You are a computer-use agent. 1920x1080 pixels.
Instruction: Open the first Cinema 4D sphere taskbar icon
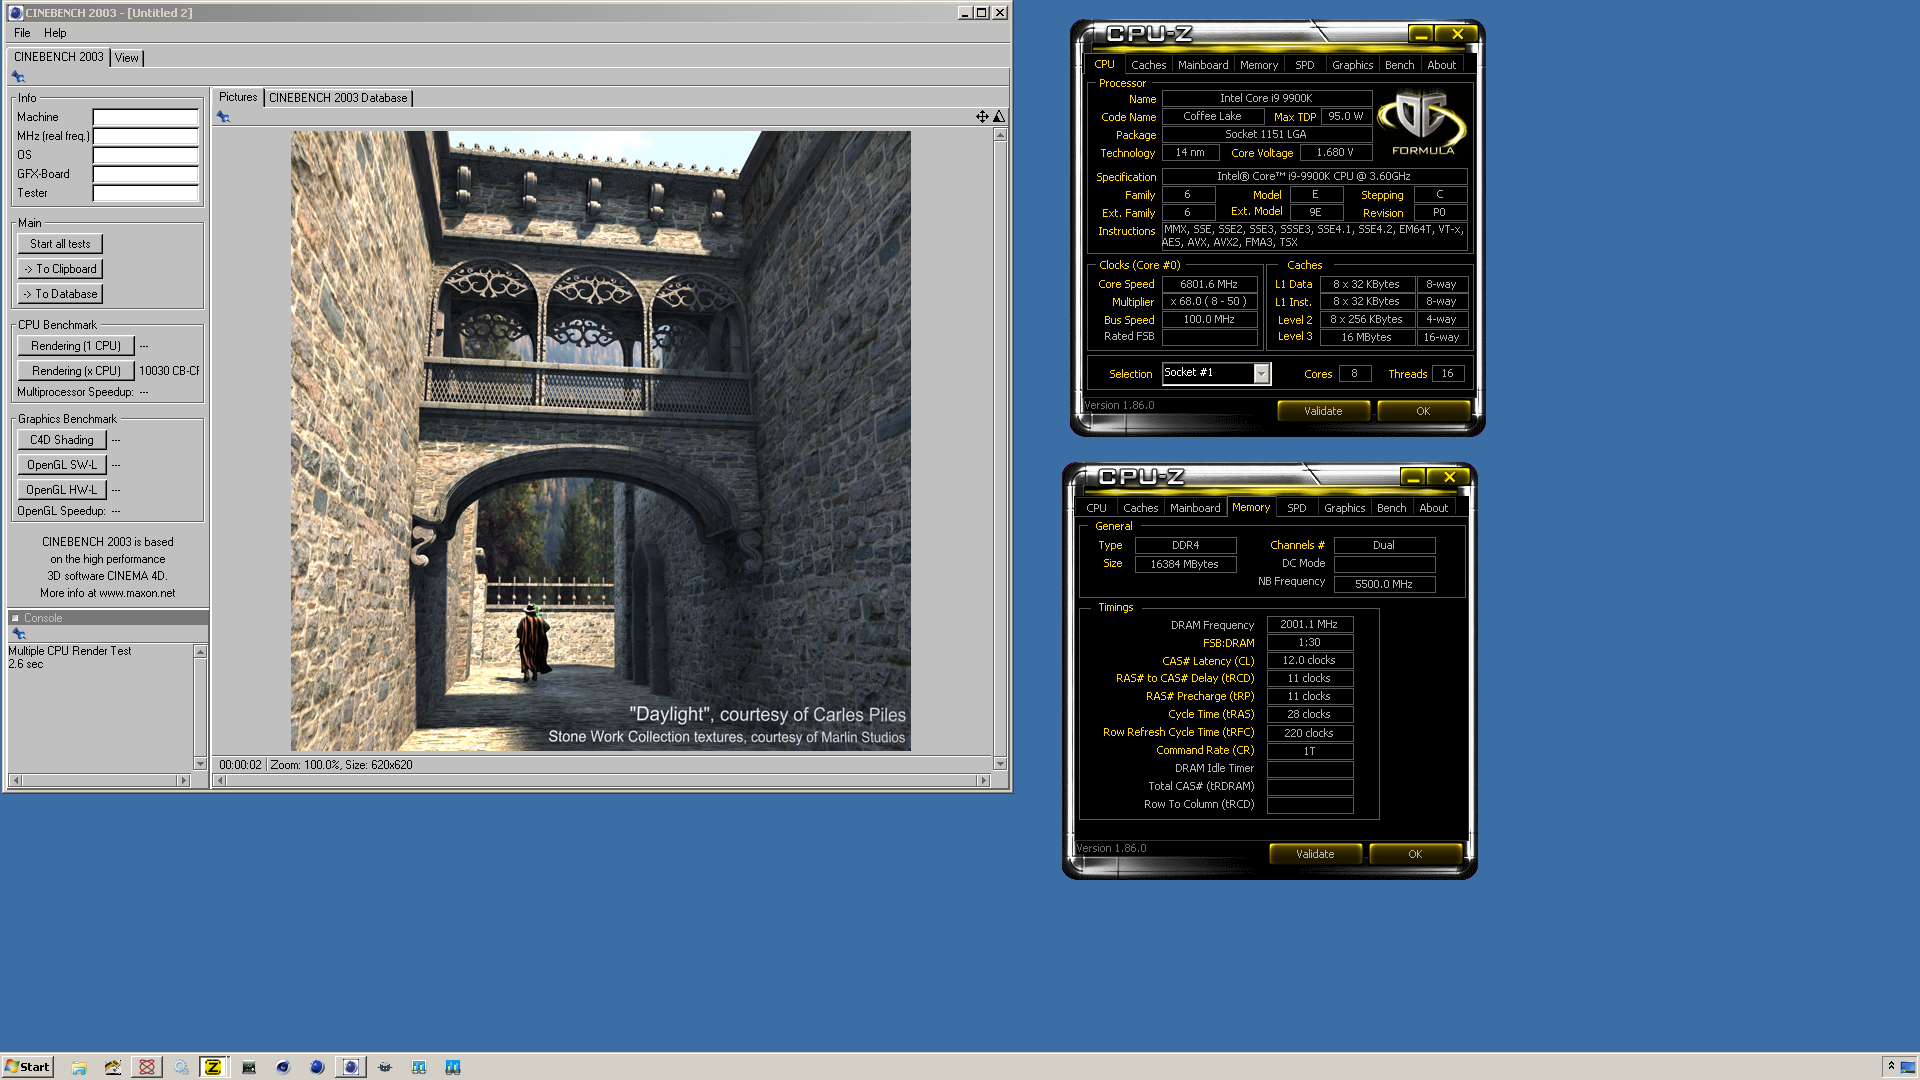[x=283, y=1067]
